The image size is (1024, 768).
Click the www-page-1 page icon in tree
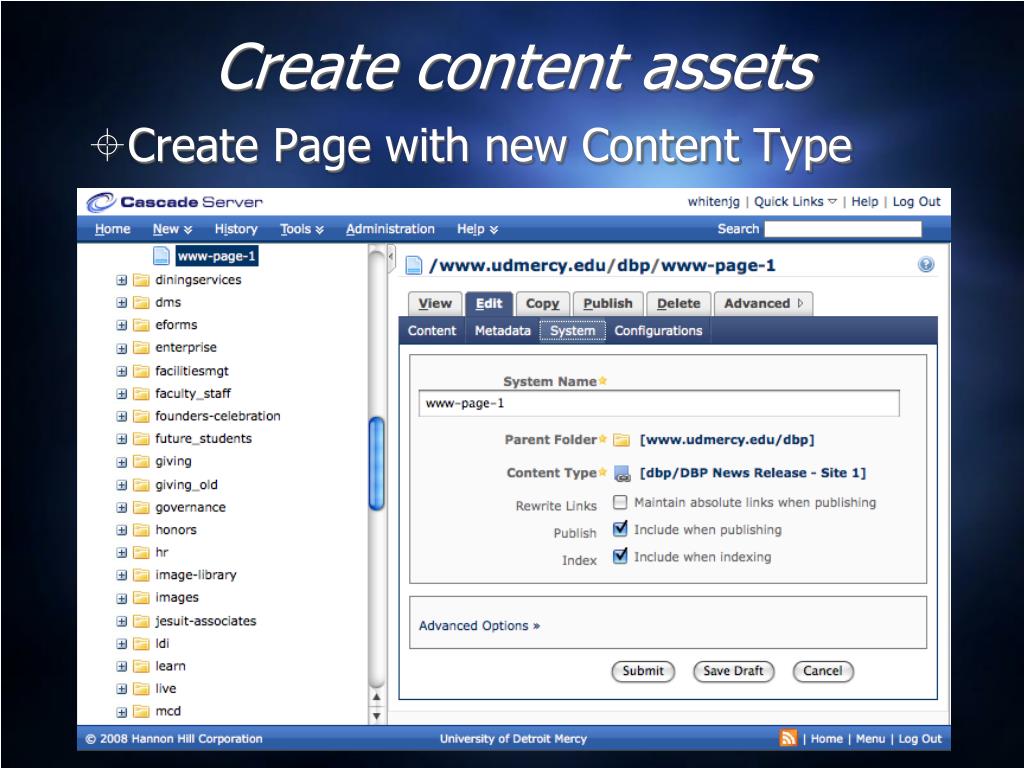pos(161,256)
